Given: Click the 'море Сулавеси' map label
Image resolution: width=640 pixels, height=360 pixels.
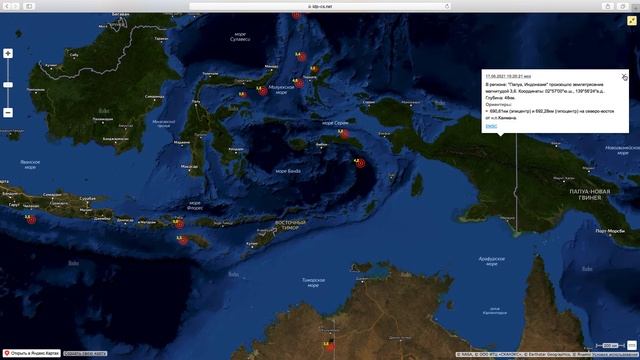Looking at the screenshot, I should [240, 37].
